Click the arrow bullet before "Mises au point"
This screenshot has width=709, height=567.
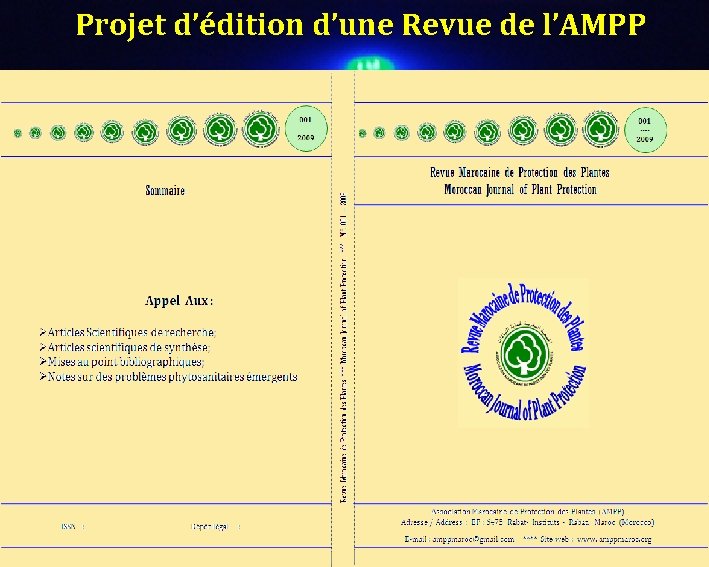click(x=43, y=362)
